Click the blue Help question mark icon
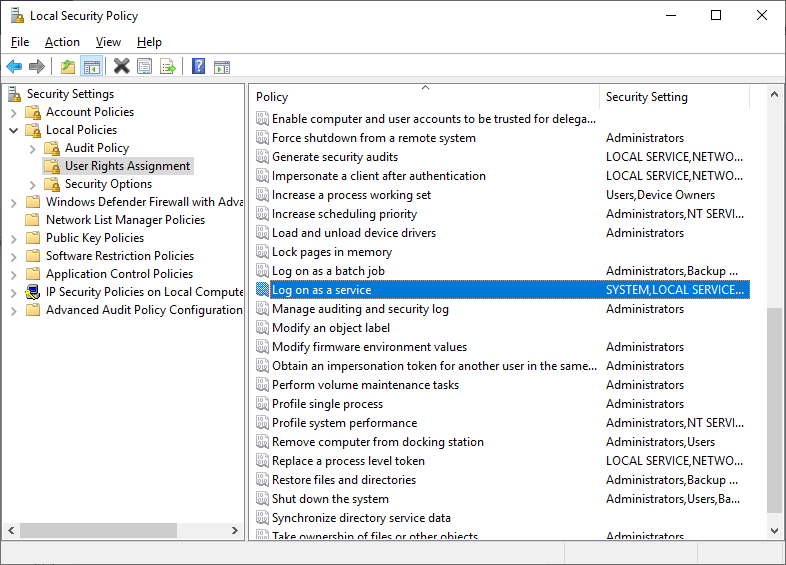This screenshot has height=565, width=786. coord(198,67)
